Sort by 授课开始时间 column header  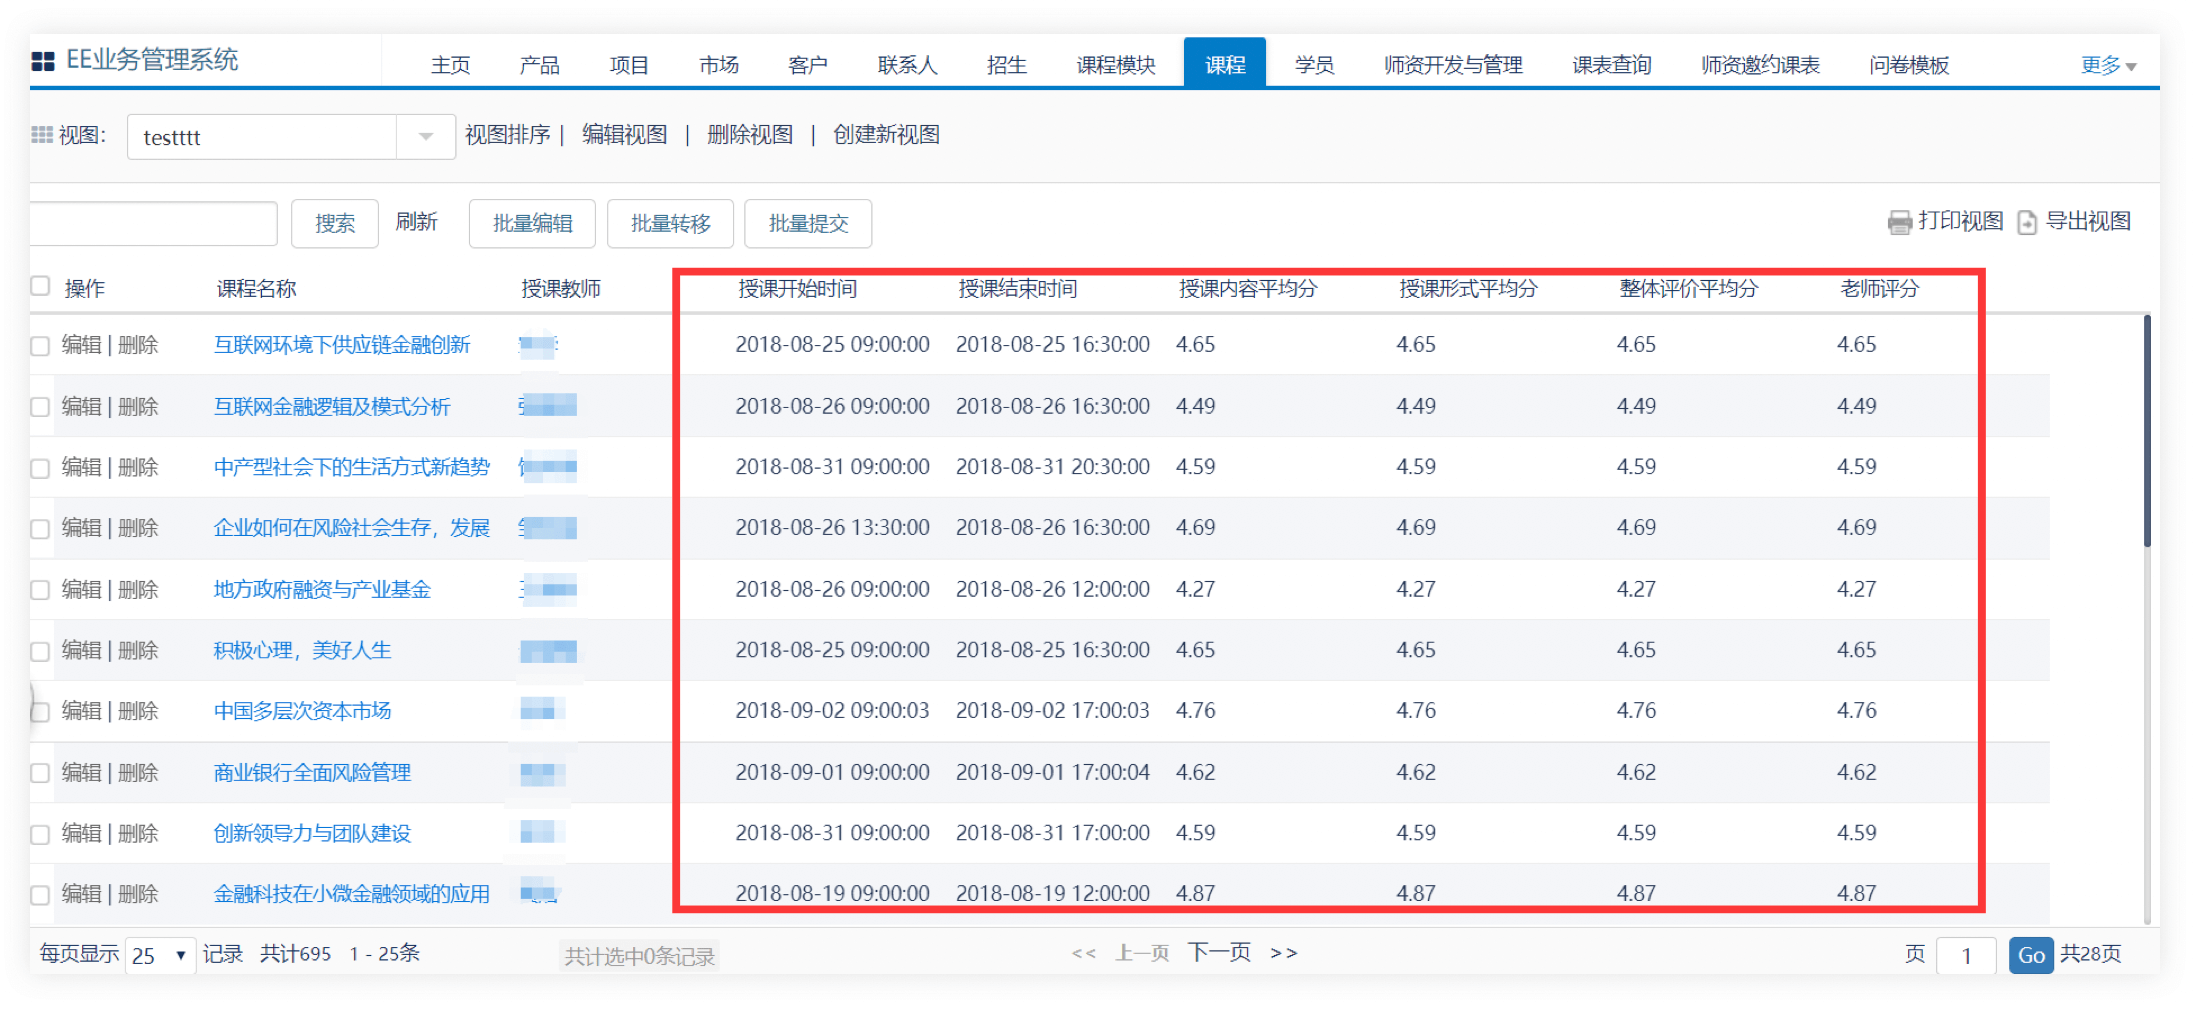(x=797, y=289)
